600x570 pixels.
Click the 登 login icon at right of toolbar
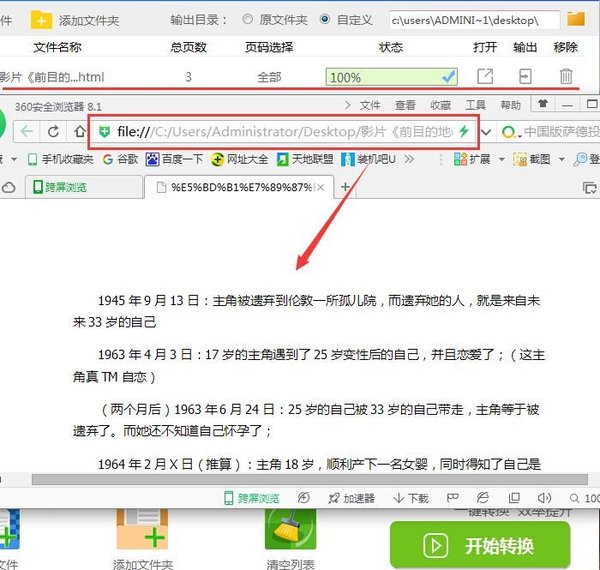pyautogui.click(x=586, y=159)
